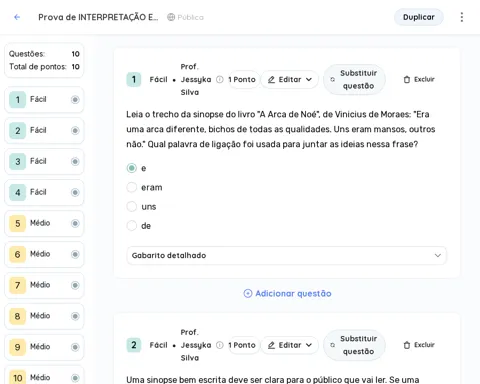Click sidebar question 7 target icon
480x384 pixels.
[x=75, y=285]
